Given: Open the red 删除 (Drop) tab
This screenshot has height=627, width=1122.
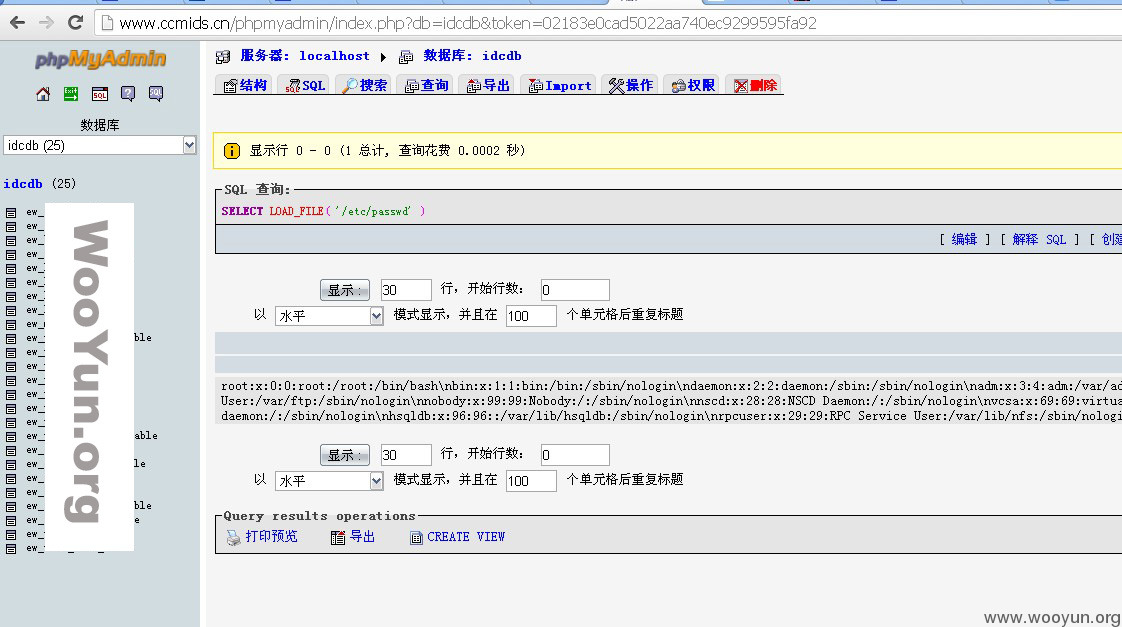Looking at the screenshot, I should click(755, 85).
